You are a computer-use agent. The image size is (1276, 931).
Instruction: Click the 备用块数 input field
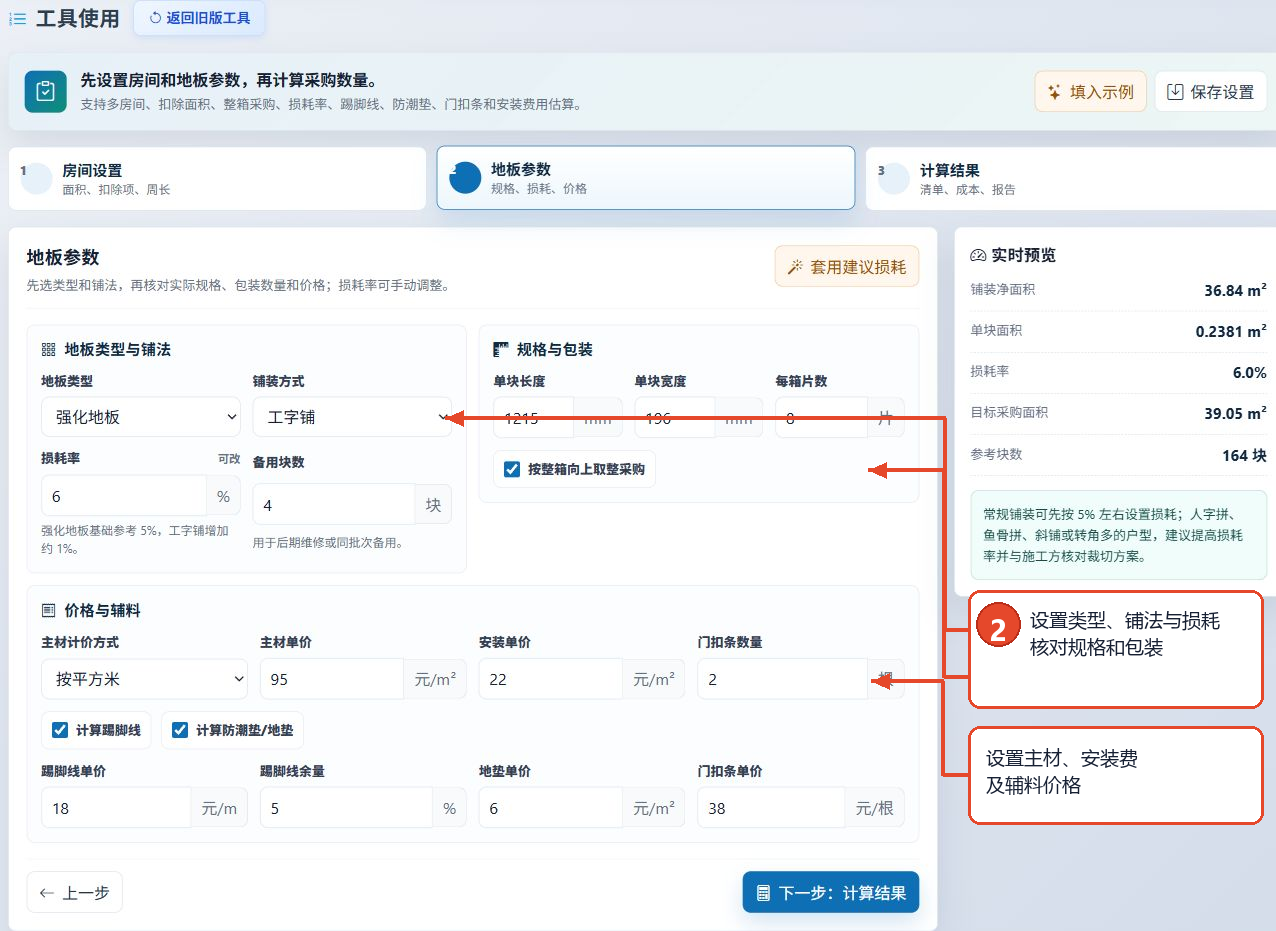click(x=334, y=505)
